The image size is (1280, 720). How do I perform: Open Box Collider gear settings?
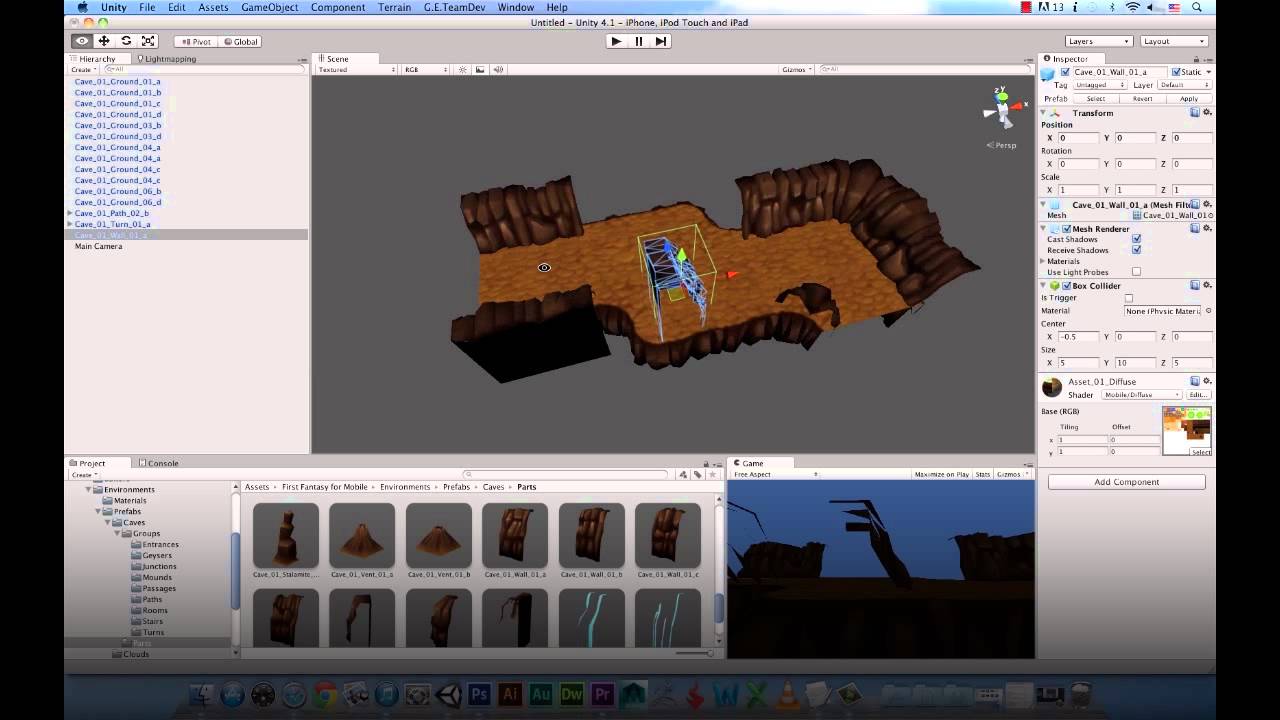coord(1207,285)
